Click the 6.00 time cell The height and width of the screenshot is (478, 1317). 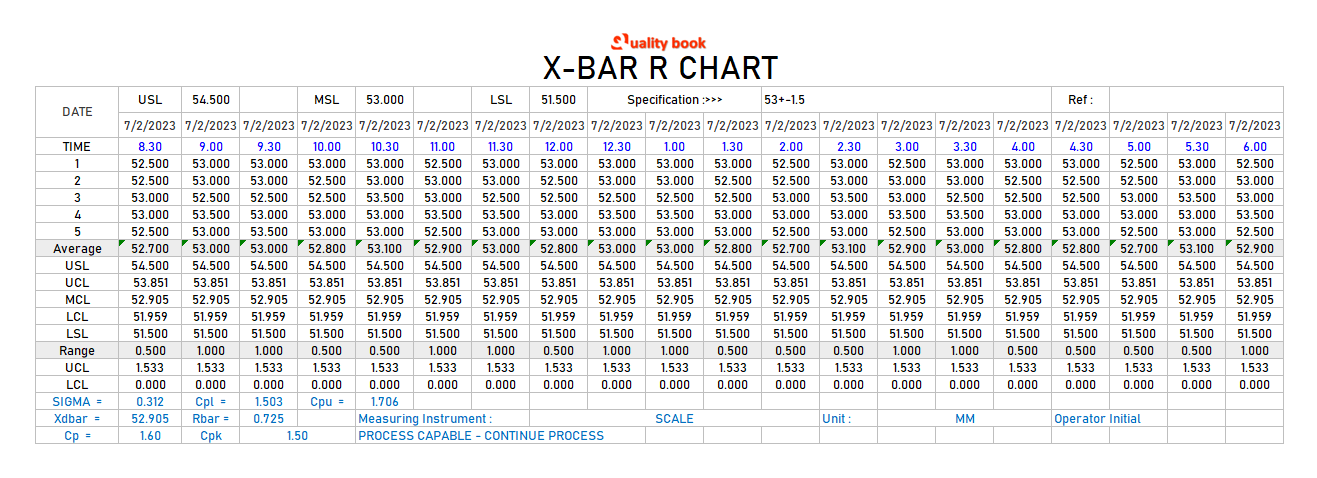click(x=1255, y=146)
